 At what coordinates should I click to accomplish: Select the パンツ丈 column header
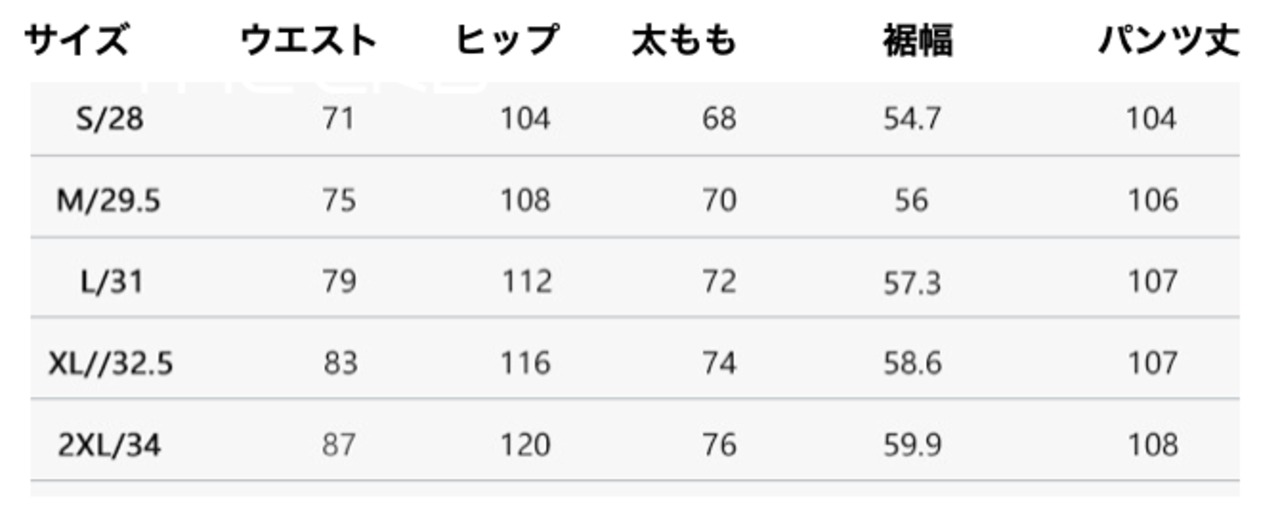[1168, 41]
